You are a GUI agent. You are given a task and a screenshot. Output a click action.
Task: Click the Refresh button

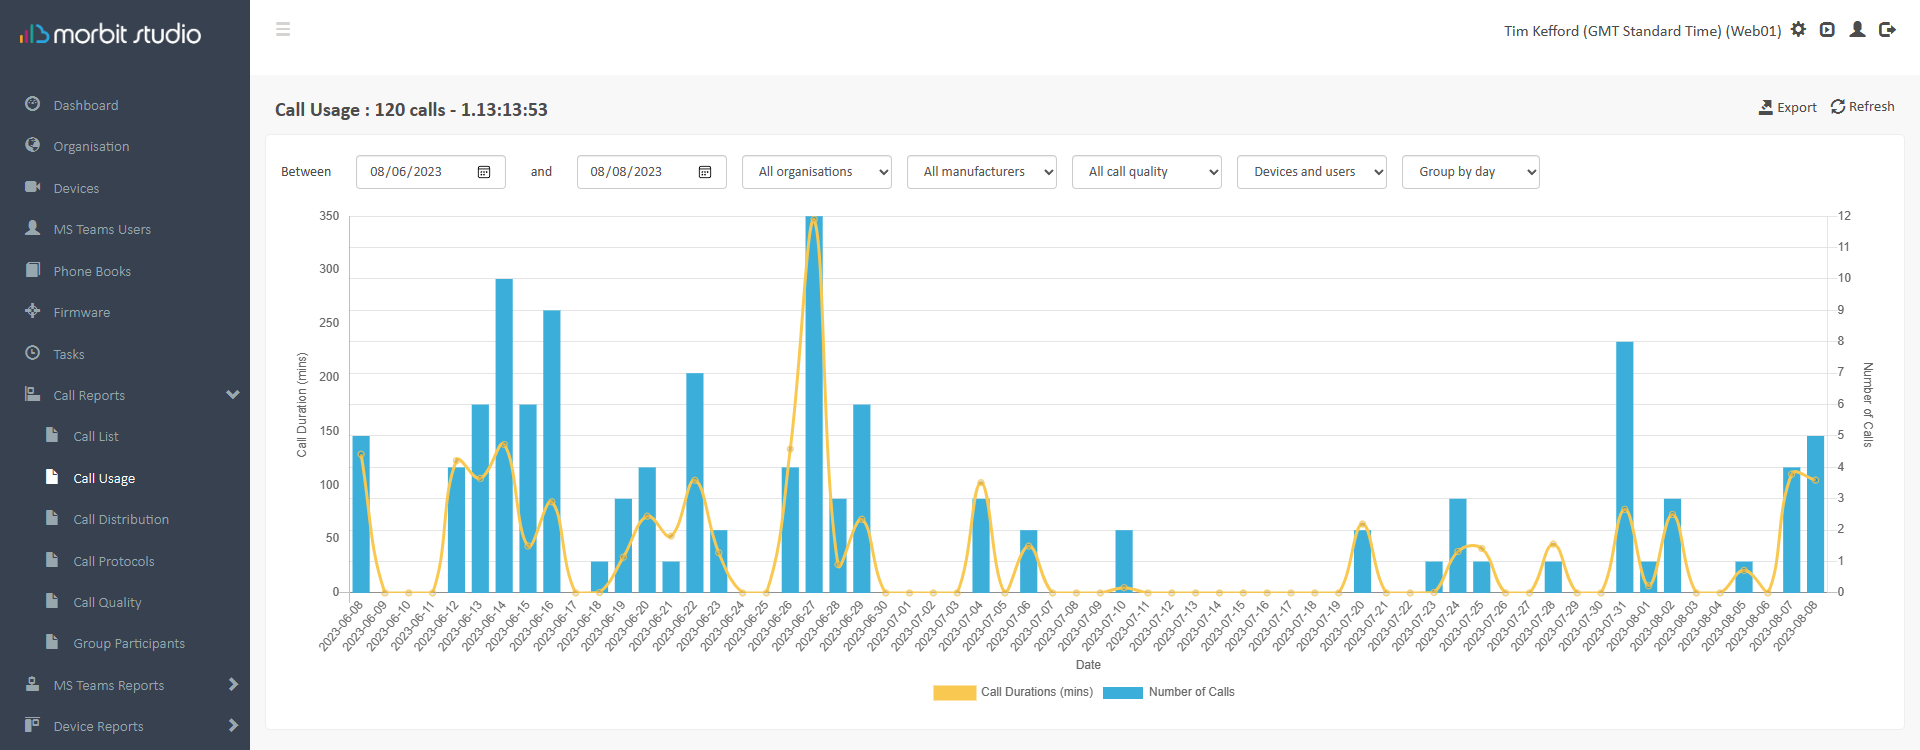pos(1862,107)
